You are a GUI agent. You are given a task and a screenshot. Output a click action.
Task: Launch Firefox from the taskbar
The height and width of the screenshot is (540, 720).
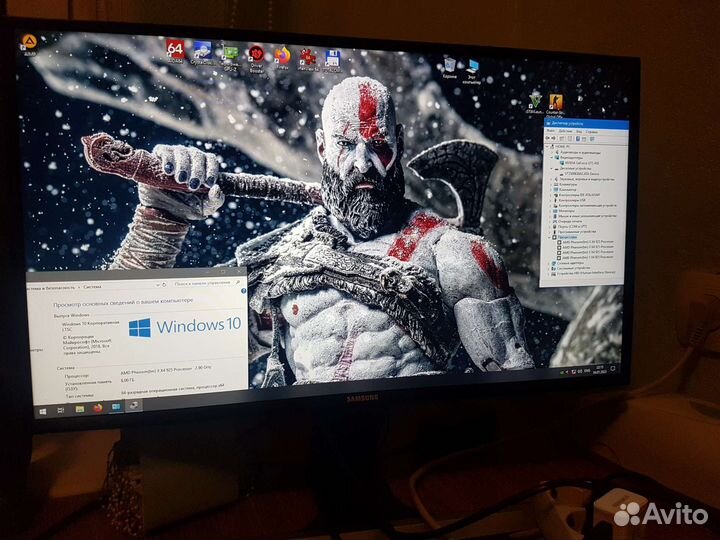tap(98, 408)
